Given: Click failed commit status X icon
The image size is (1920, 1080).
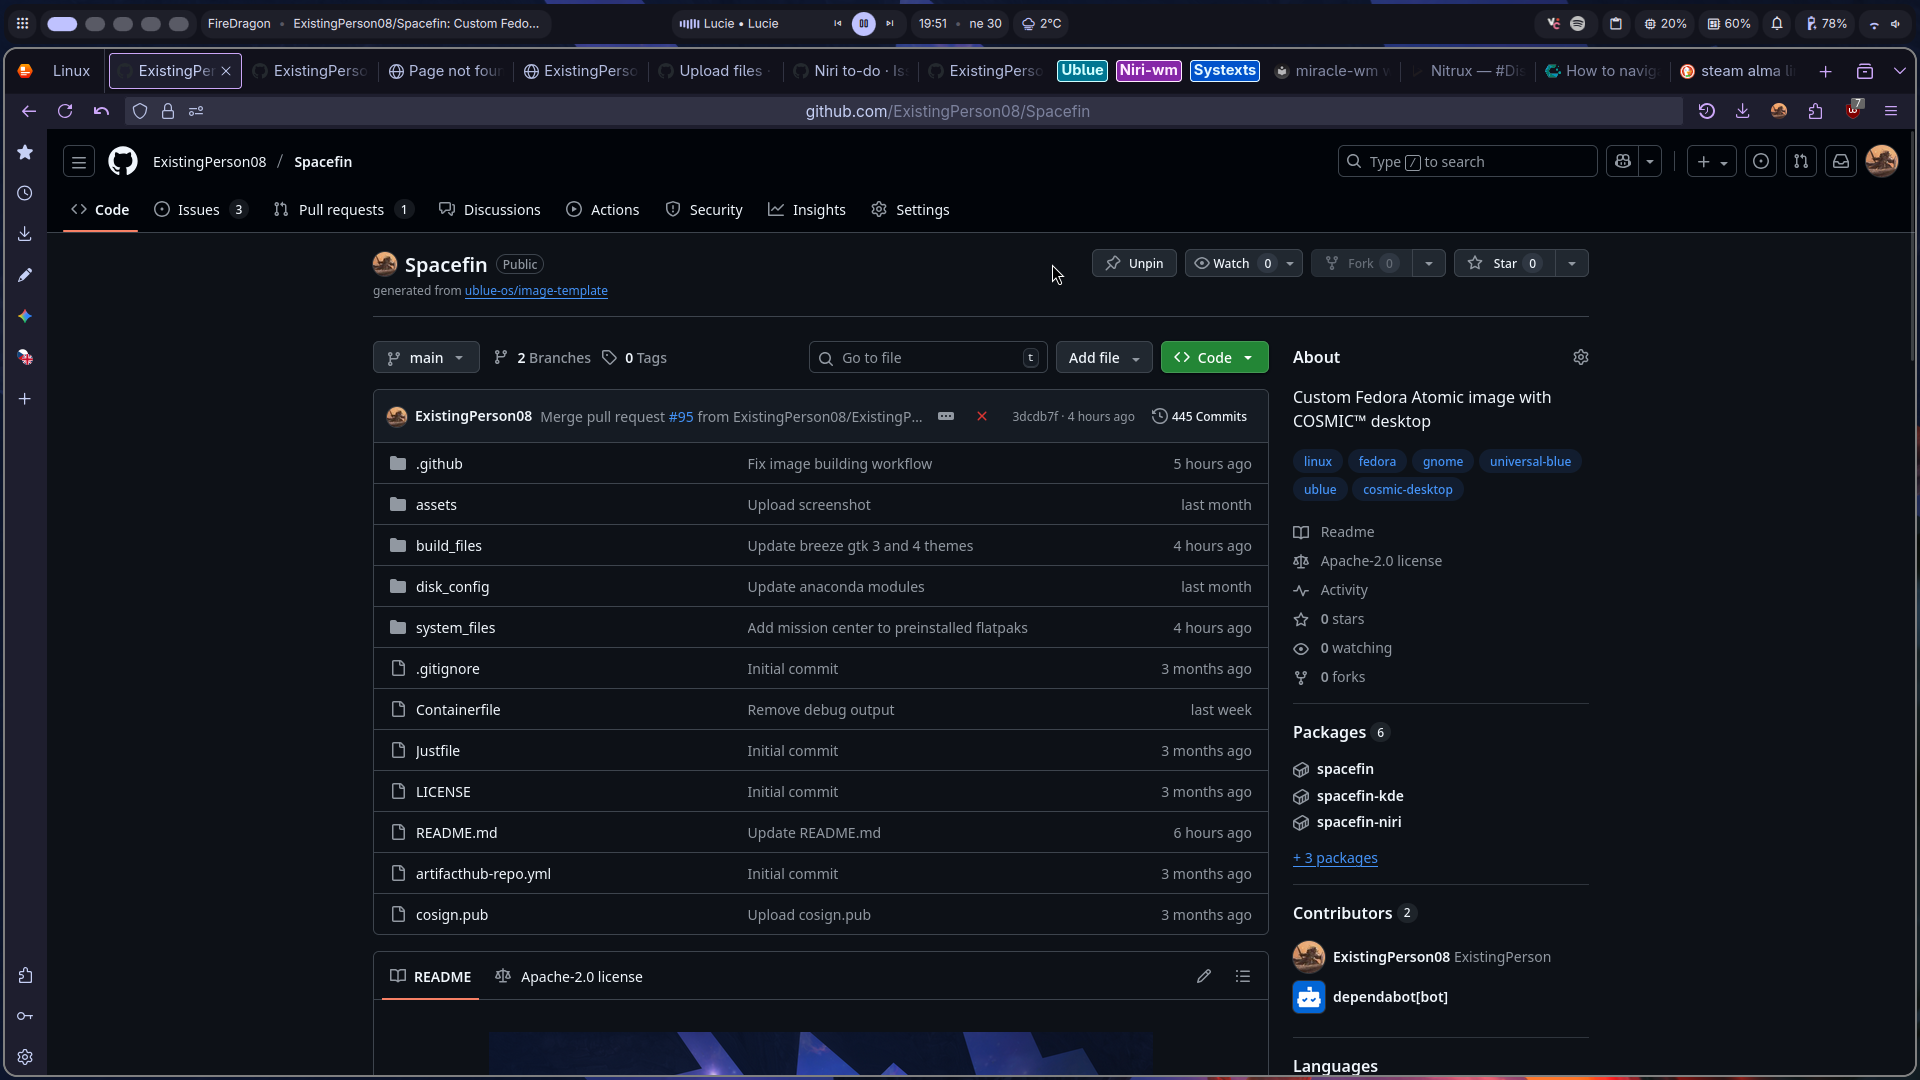Looking at the screenshot, I should pos(982,416).
